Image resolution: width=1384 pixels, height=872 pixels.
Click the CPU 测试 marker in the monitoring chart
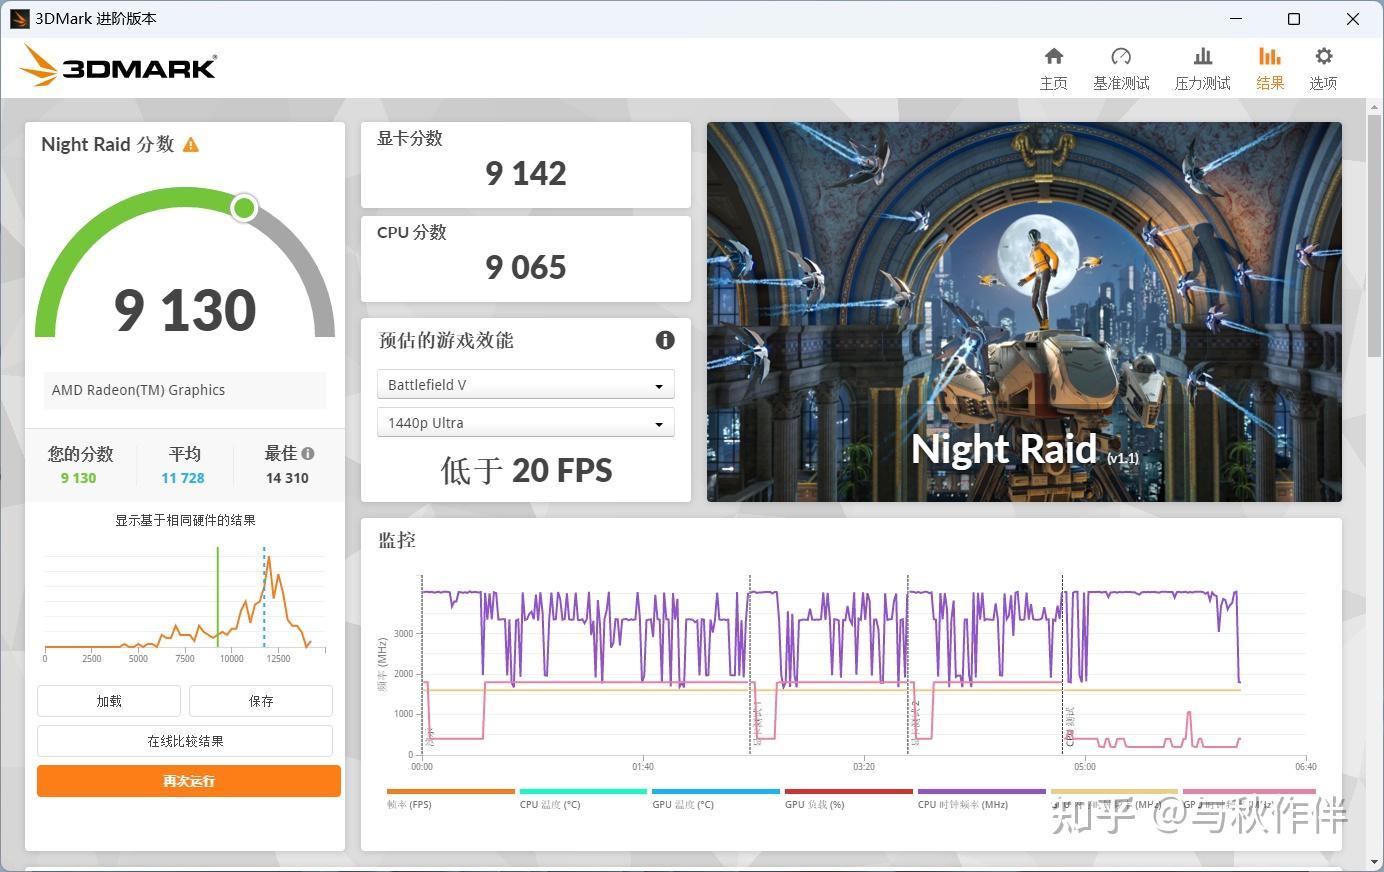tap(1070, 726)
